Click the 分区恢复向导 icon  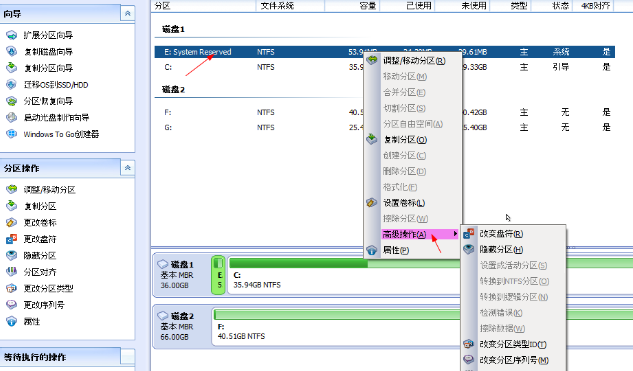pyautogui.click(x=12, y=101)
